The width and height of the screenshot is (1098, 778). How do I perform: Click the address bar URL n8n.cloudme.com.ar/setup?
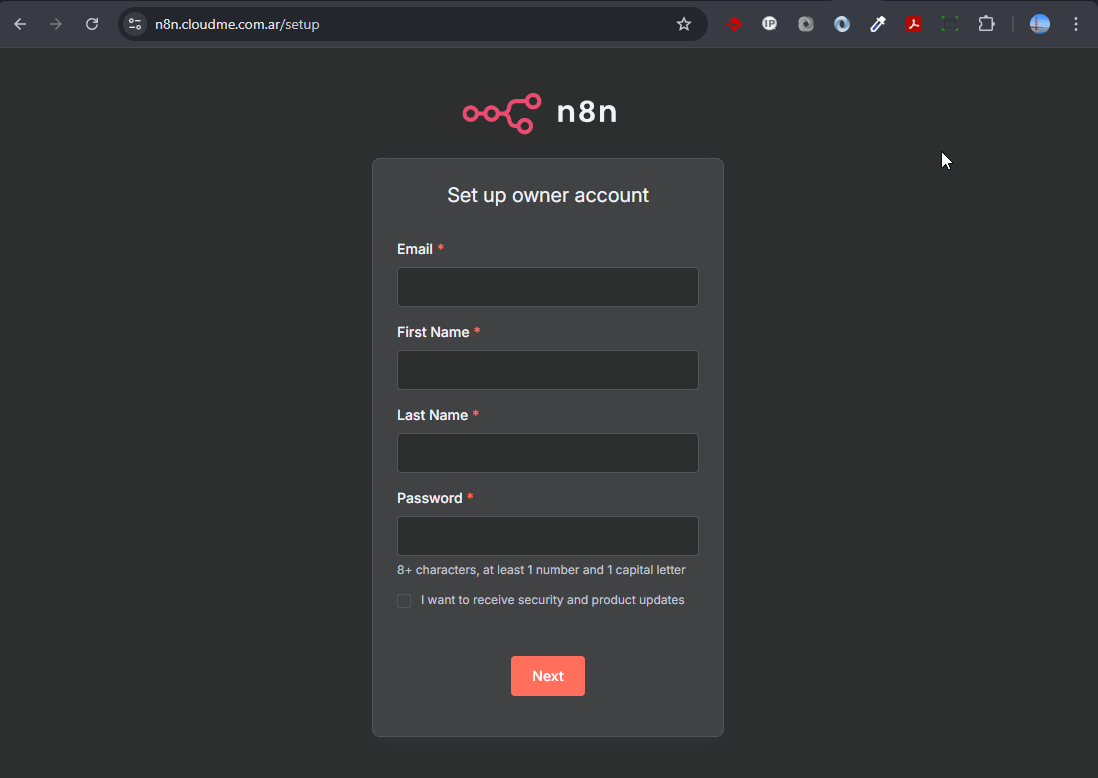click(x=237, y=25)
